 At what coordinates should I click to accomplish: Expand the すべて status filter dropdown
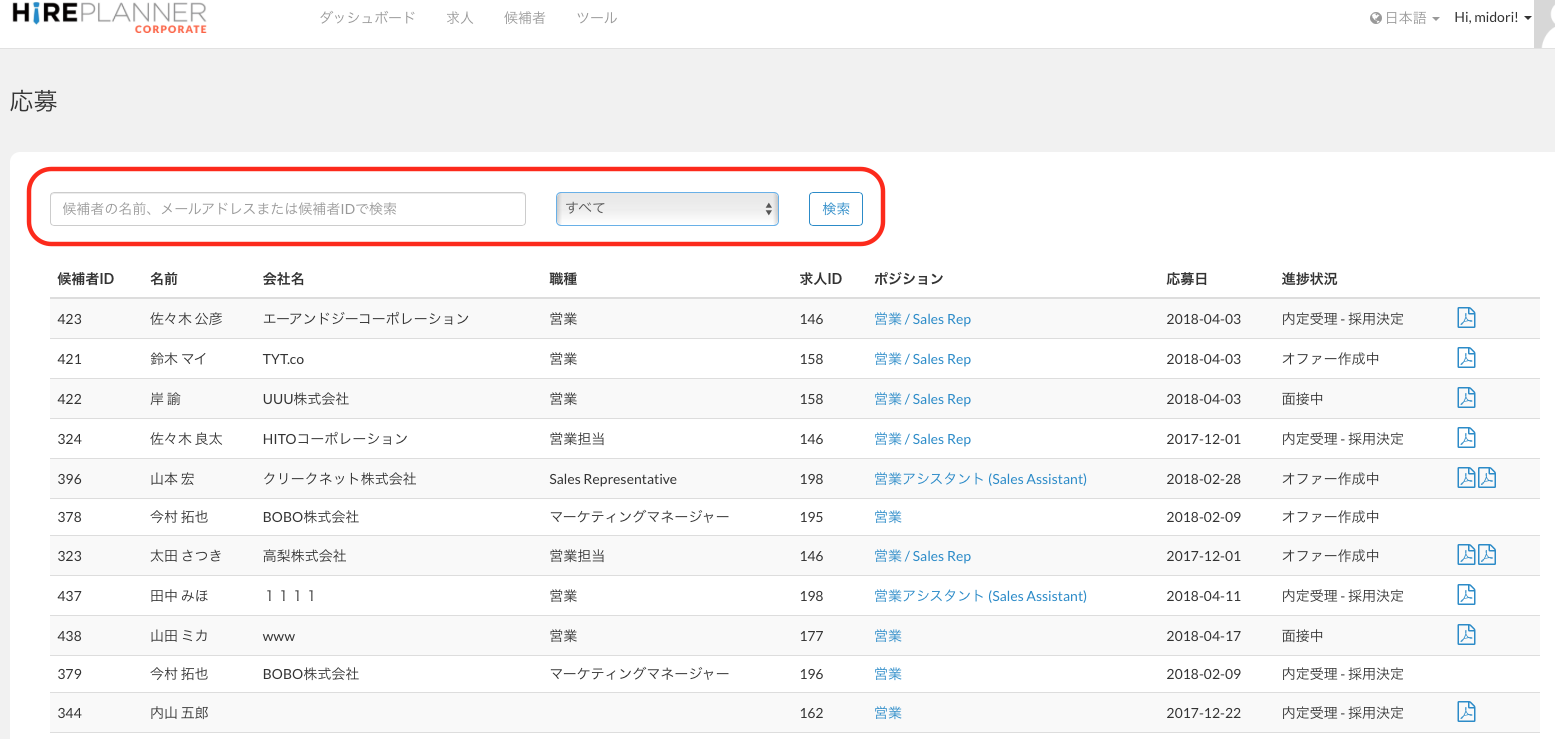(x=667, y=209)
